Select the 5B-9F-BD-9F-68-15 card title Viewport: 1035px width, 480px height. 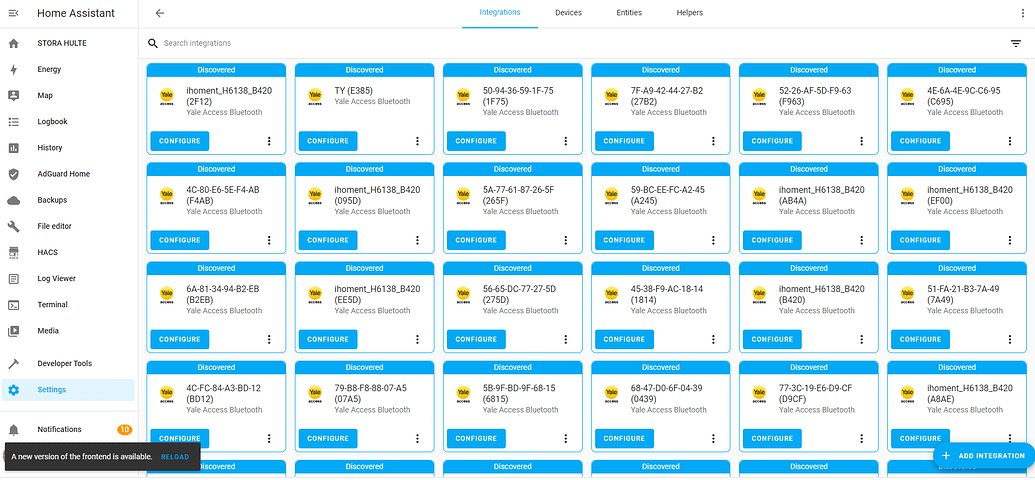coord(519,394)
